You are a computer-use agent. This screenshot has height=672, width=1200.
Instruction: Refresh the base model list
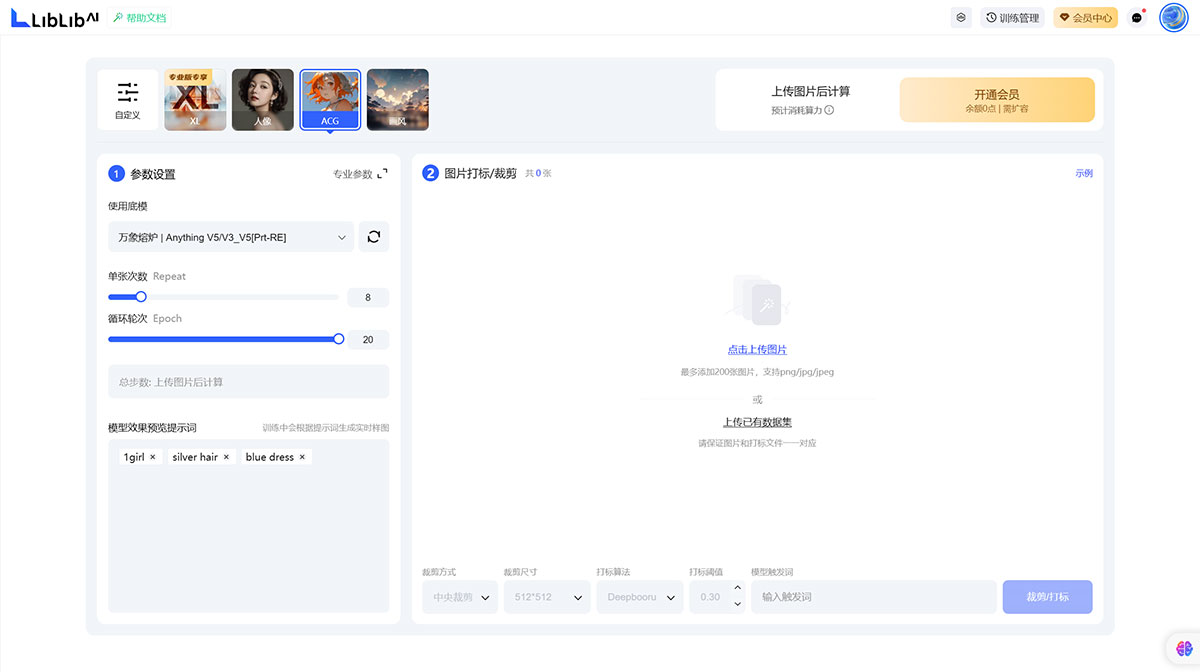374,237
